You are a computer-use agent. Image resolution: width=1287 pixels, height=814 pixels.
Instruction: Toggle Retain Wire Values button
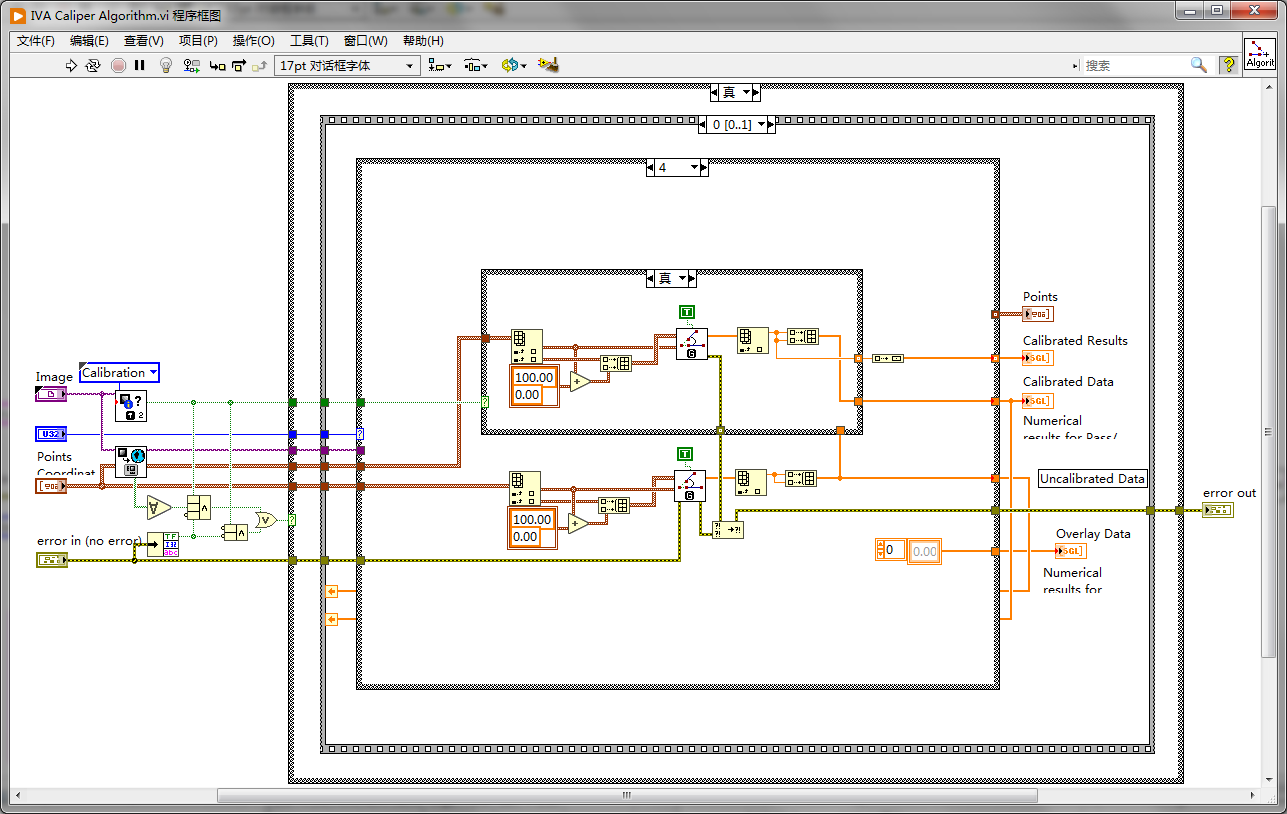[191, 65]
